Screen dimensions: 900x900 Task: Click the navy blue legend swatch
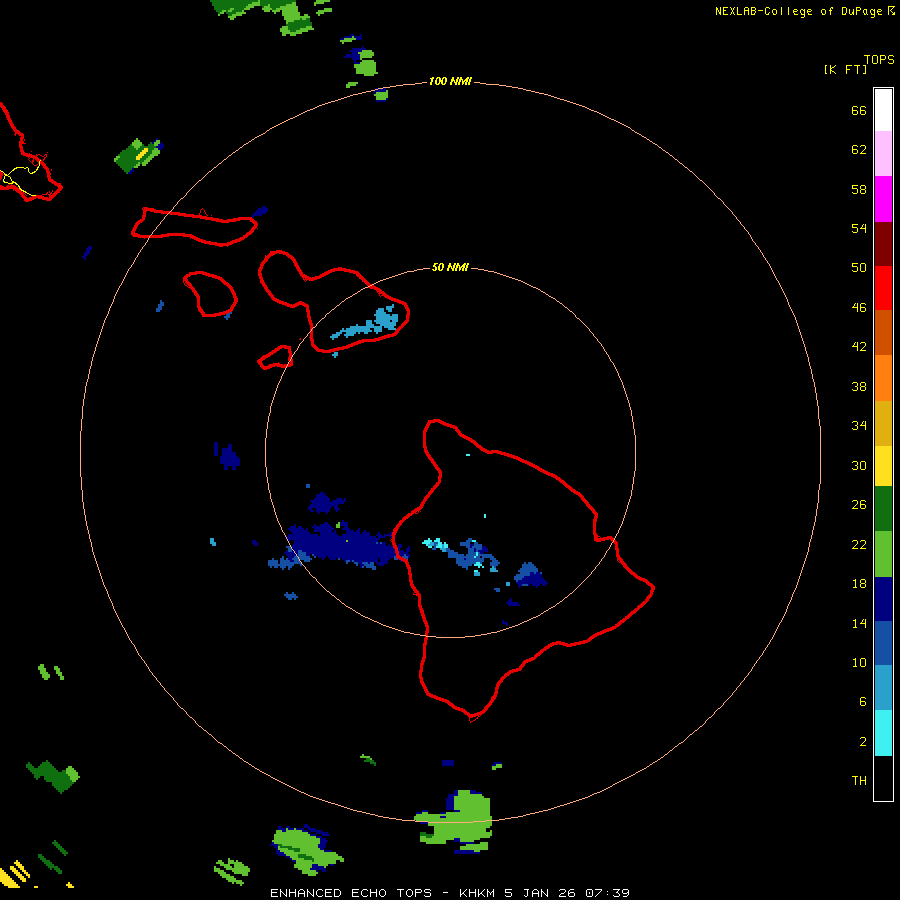883,599
